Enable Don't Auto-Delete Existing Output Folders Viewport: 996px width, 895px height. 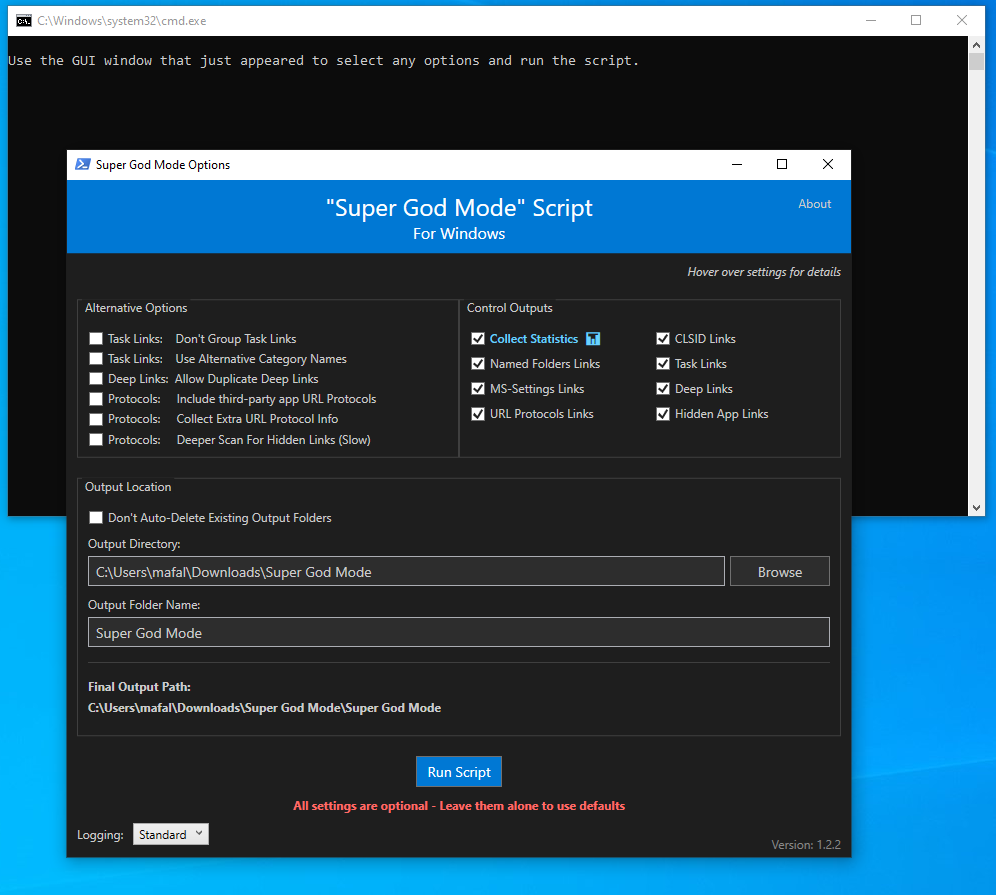pos(96,518)
